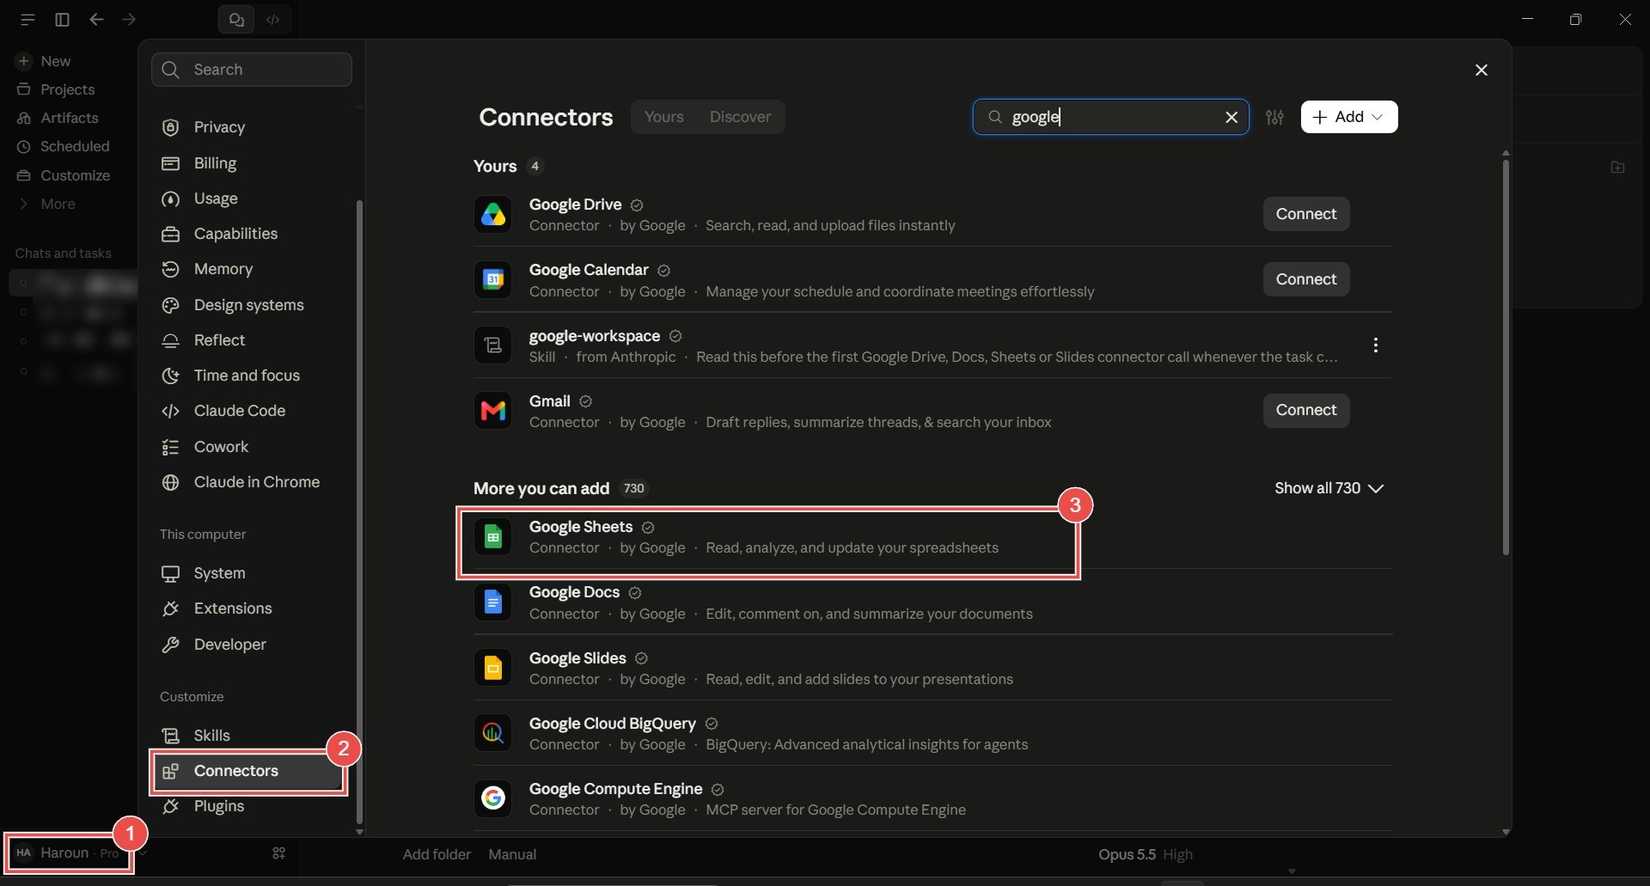1650x886 pixels.
Task: Click the settings Search field
Action: click(251, 69)
